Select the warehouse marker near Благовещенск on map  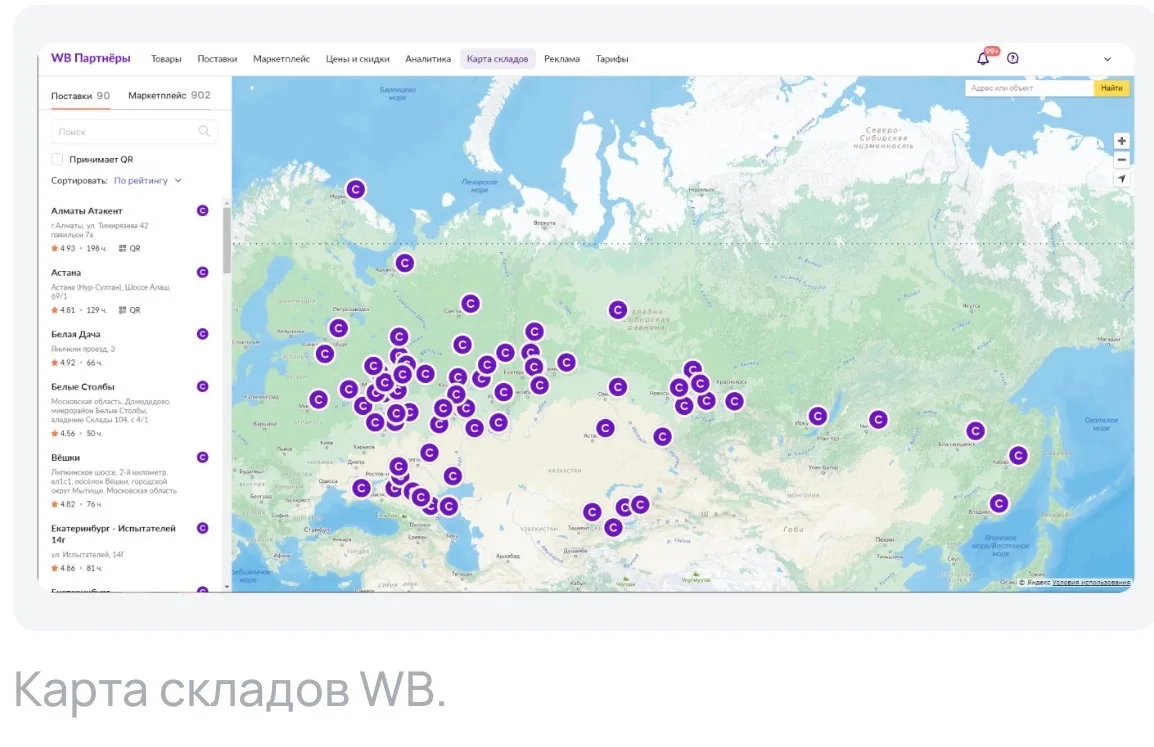[975, 431]
